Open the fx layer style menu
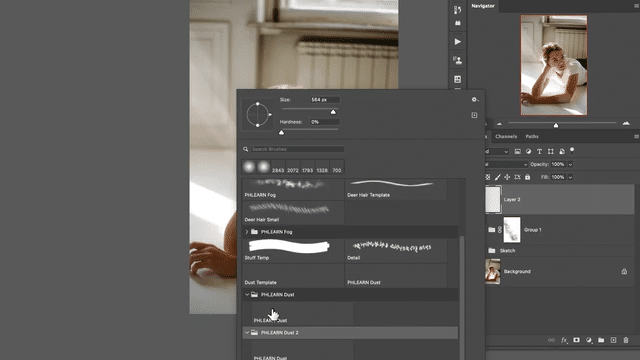This screenshot has height=360, width=640. (x=564, y=340)
